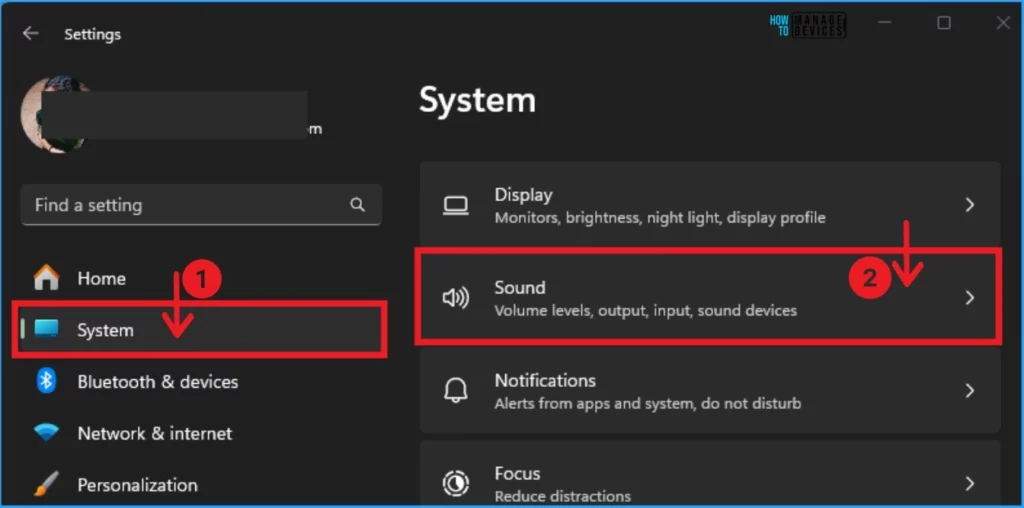Click the bell icon in Notifications row
The width and height of the screenshot is (1024, 508).
pyautogui.click(x=456, y=391)
